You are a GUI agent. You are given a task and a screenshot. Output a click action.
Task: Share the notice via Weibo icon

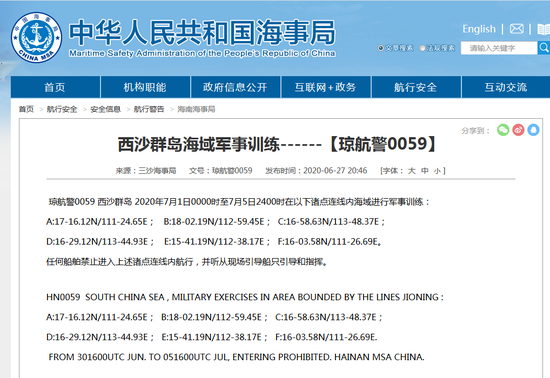pyautogui.click(x=518, y=130)
